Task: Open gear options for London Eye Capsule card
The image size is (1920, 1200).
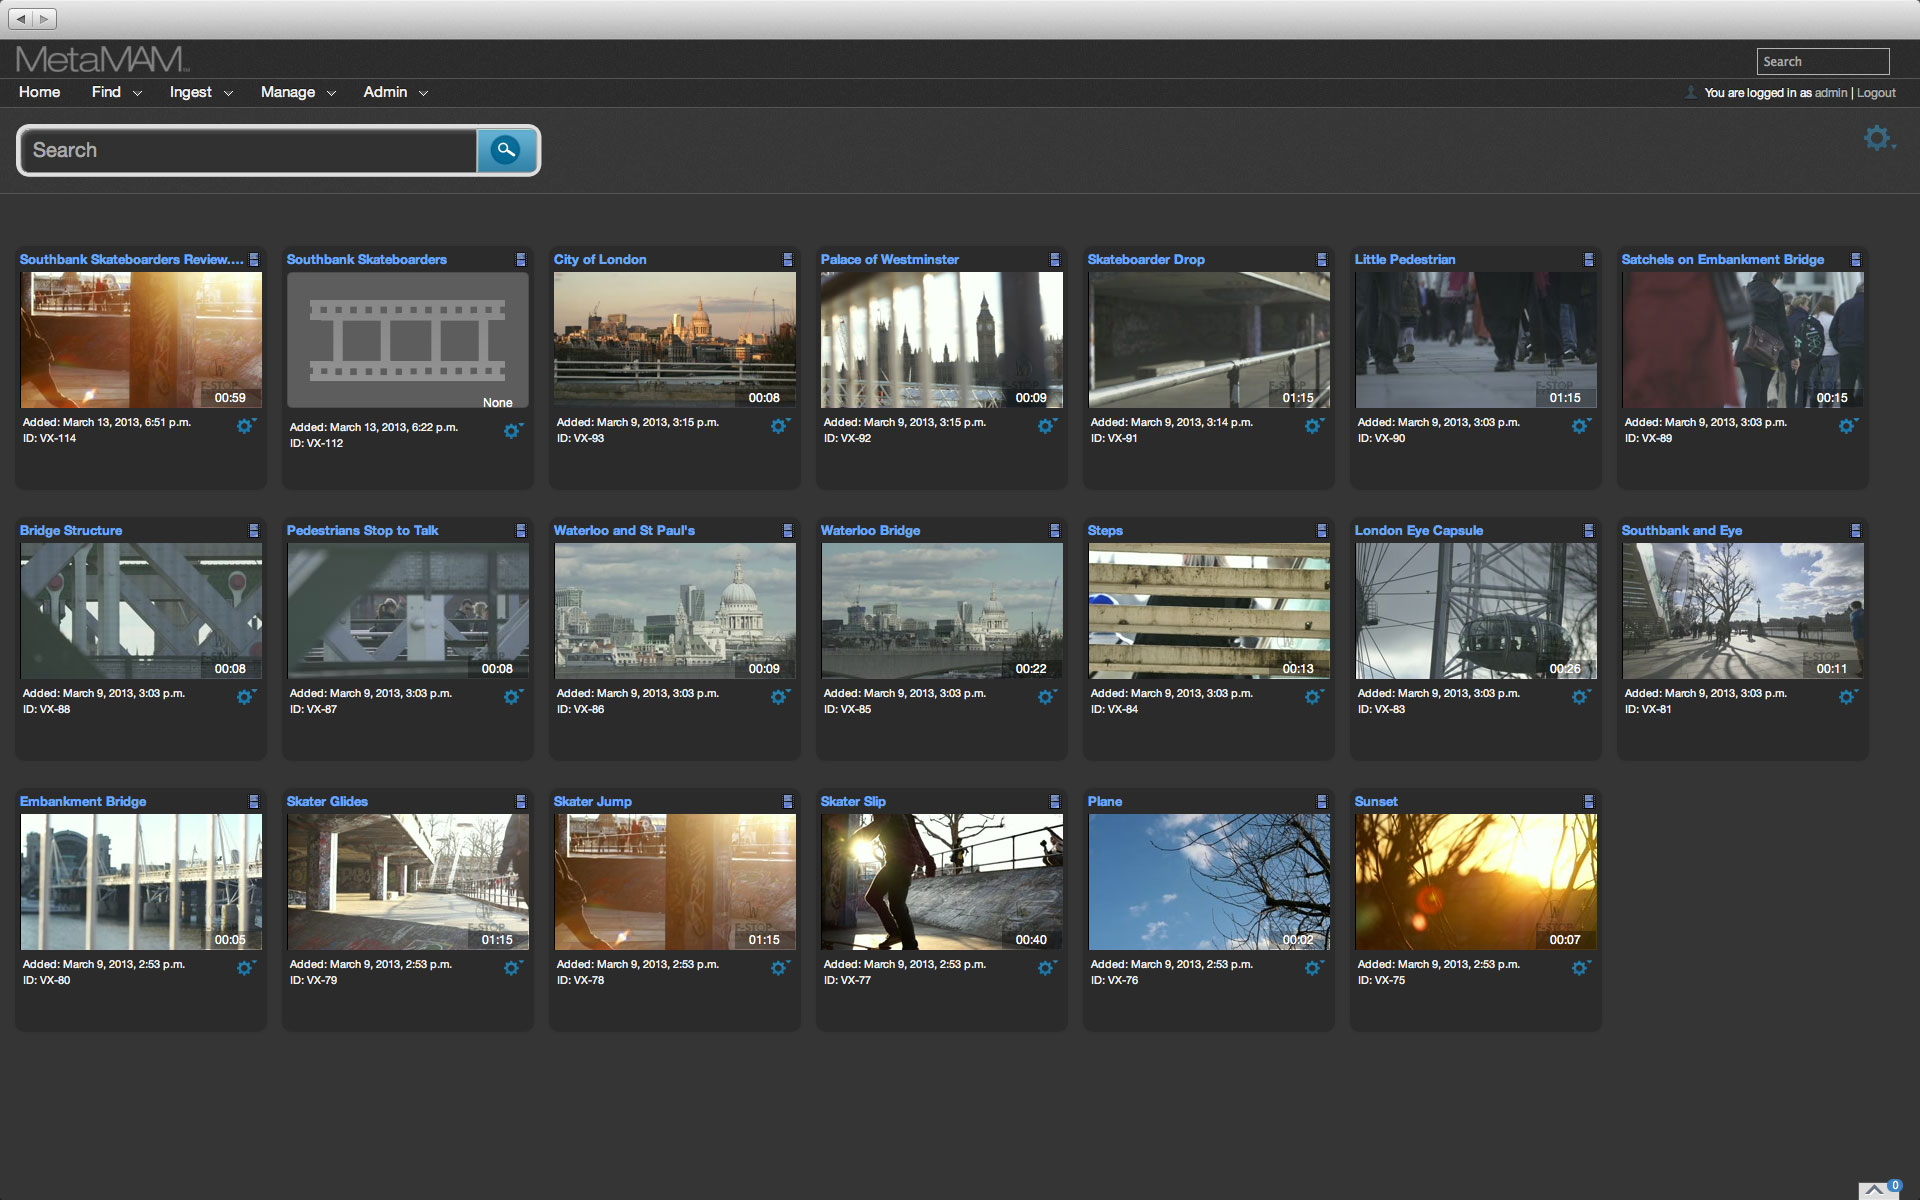Action: (x=1581, y=697)
